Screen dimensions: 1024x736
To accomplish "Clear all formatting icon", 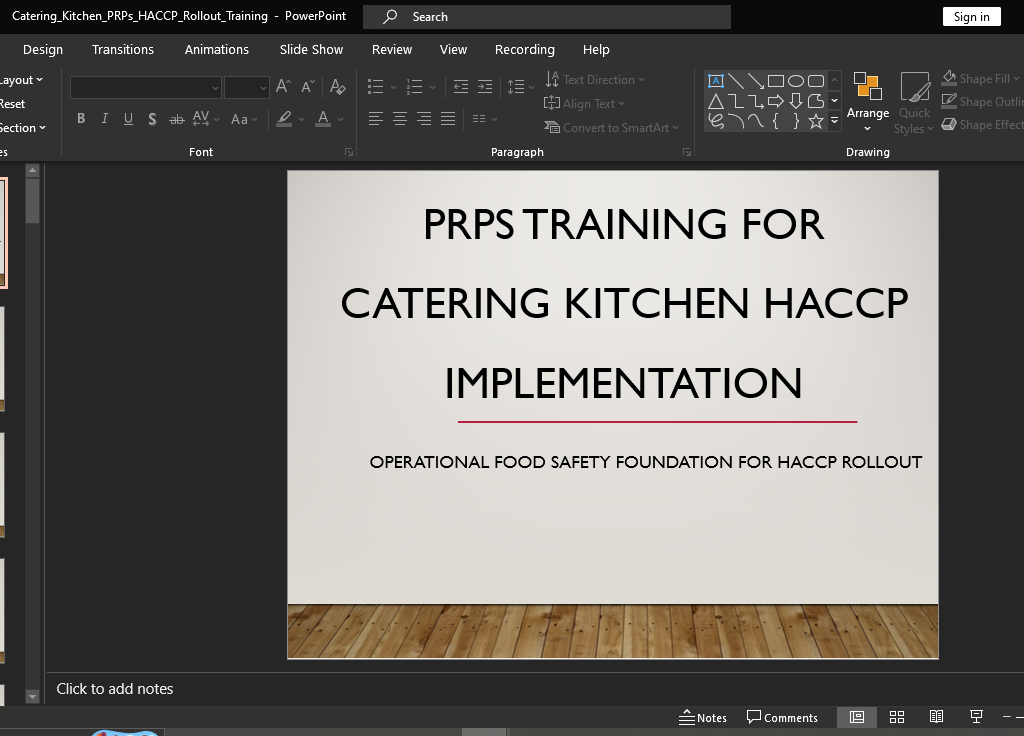I will tap(338, 86).
